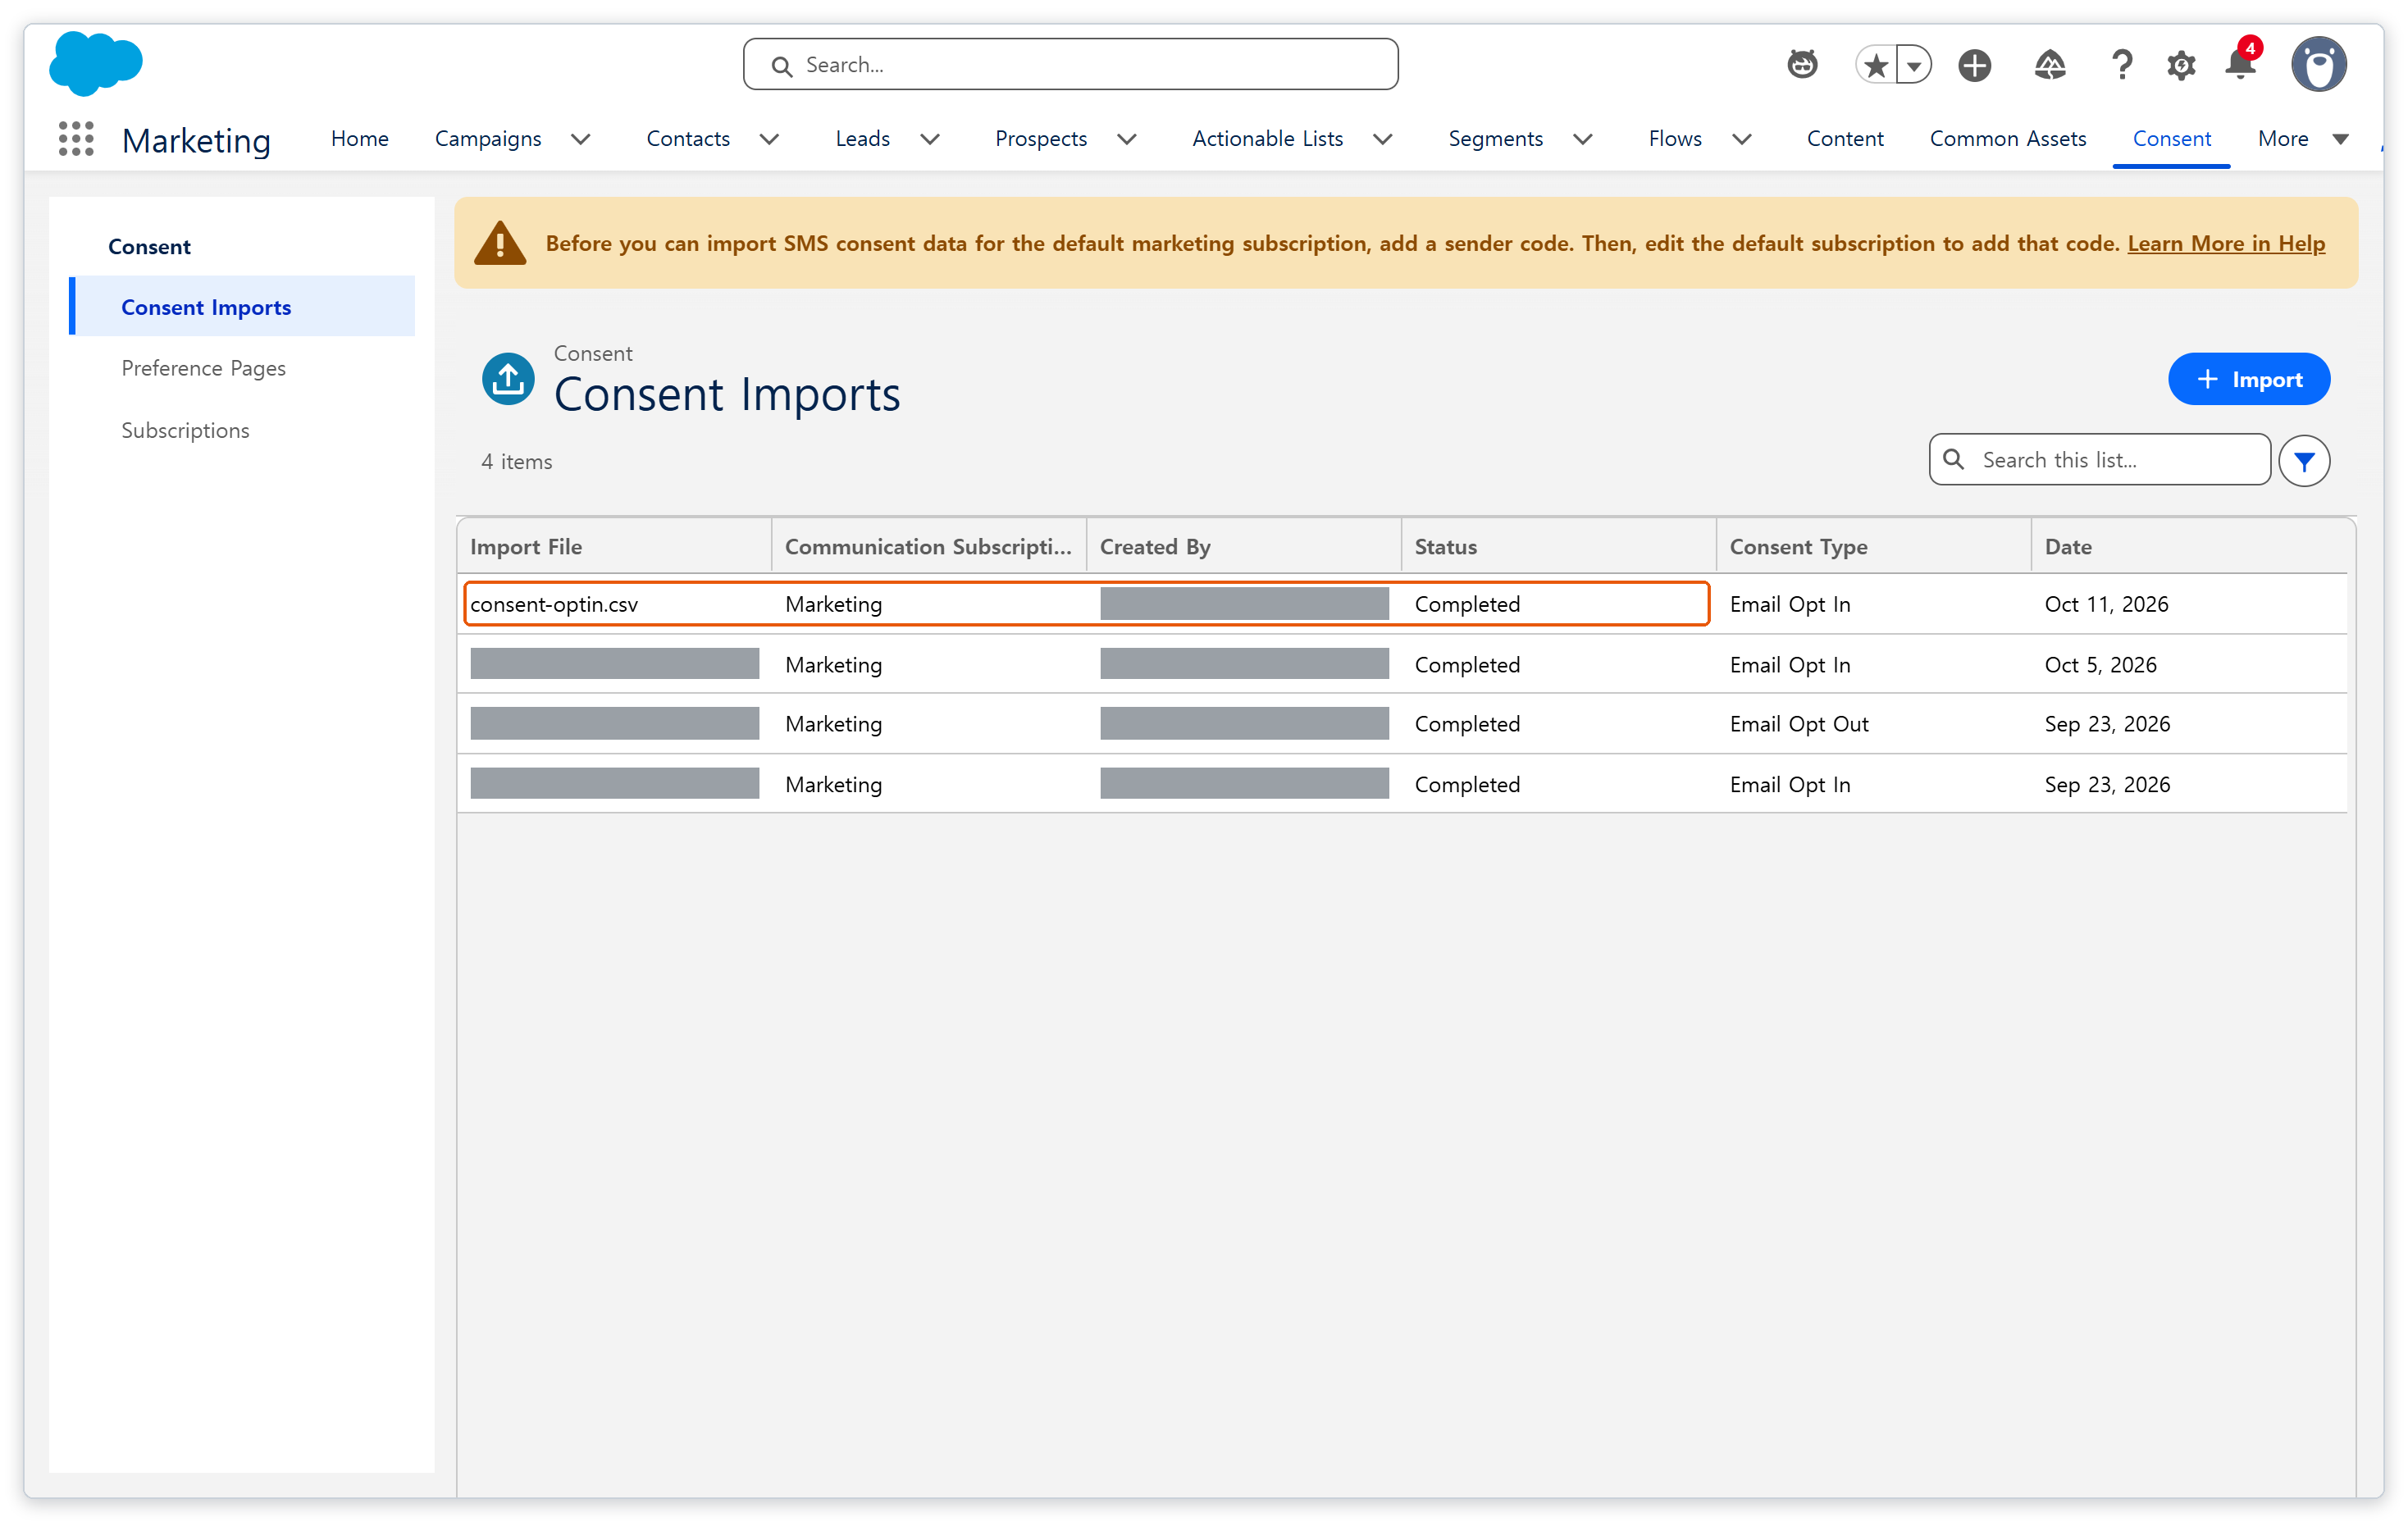
Task: Open the global actions plus icon
Action: pos(1974,66)
